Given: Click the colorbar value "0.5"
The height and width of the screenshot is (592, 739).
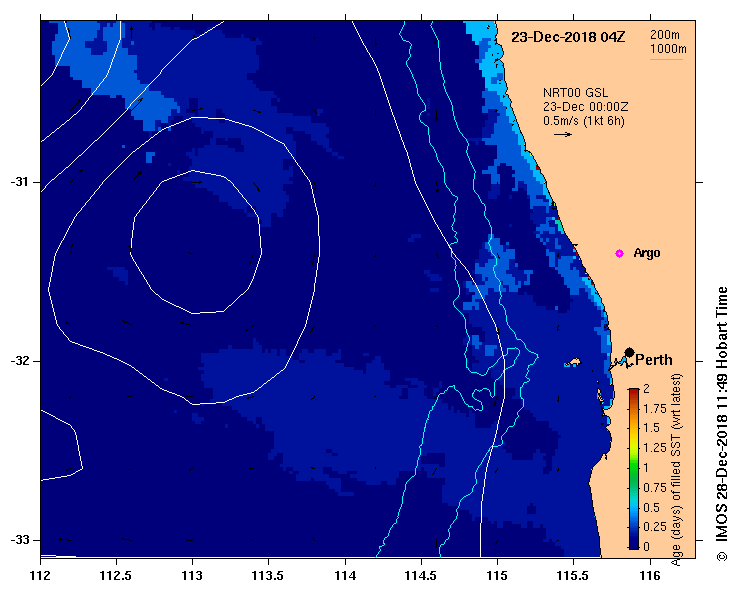Looking at the screenshot, I should 651,508.
